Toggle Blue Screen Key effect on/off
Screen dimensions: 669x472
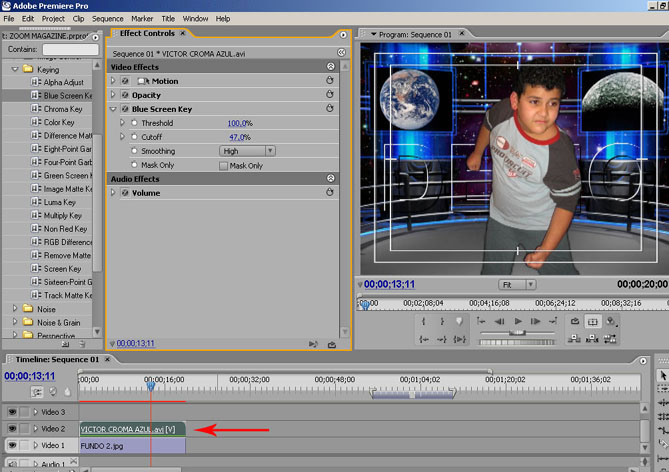(125, 108)
